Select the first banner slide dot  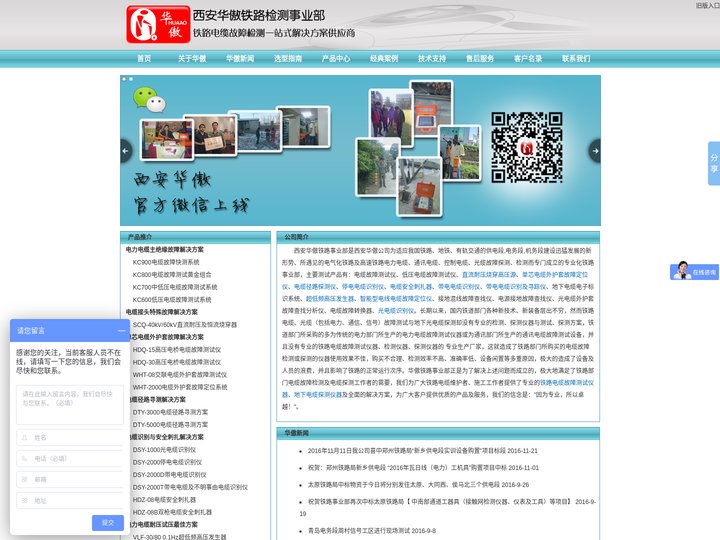(x=124, y=79)
